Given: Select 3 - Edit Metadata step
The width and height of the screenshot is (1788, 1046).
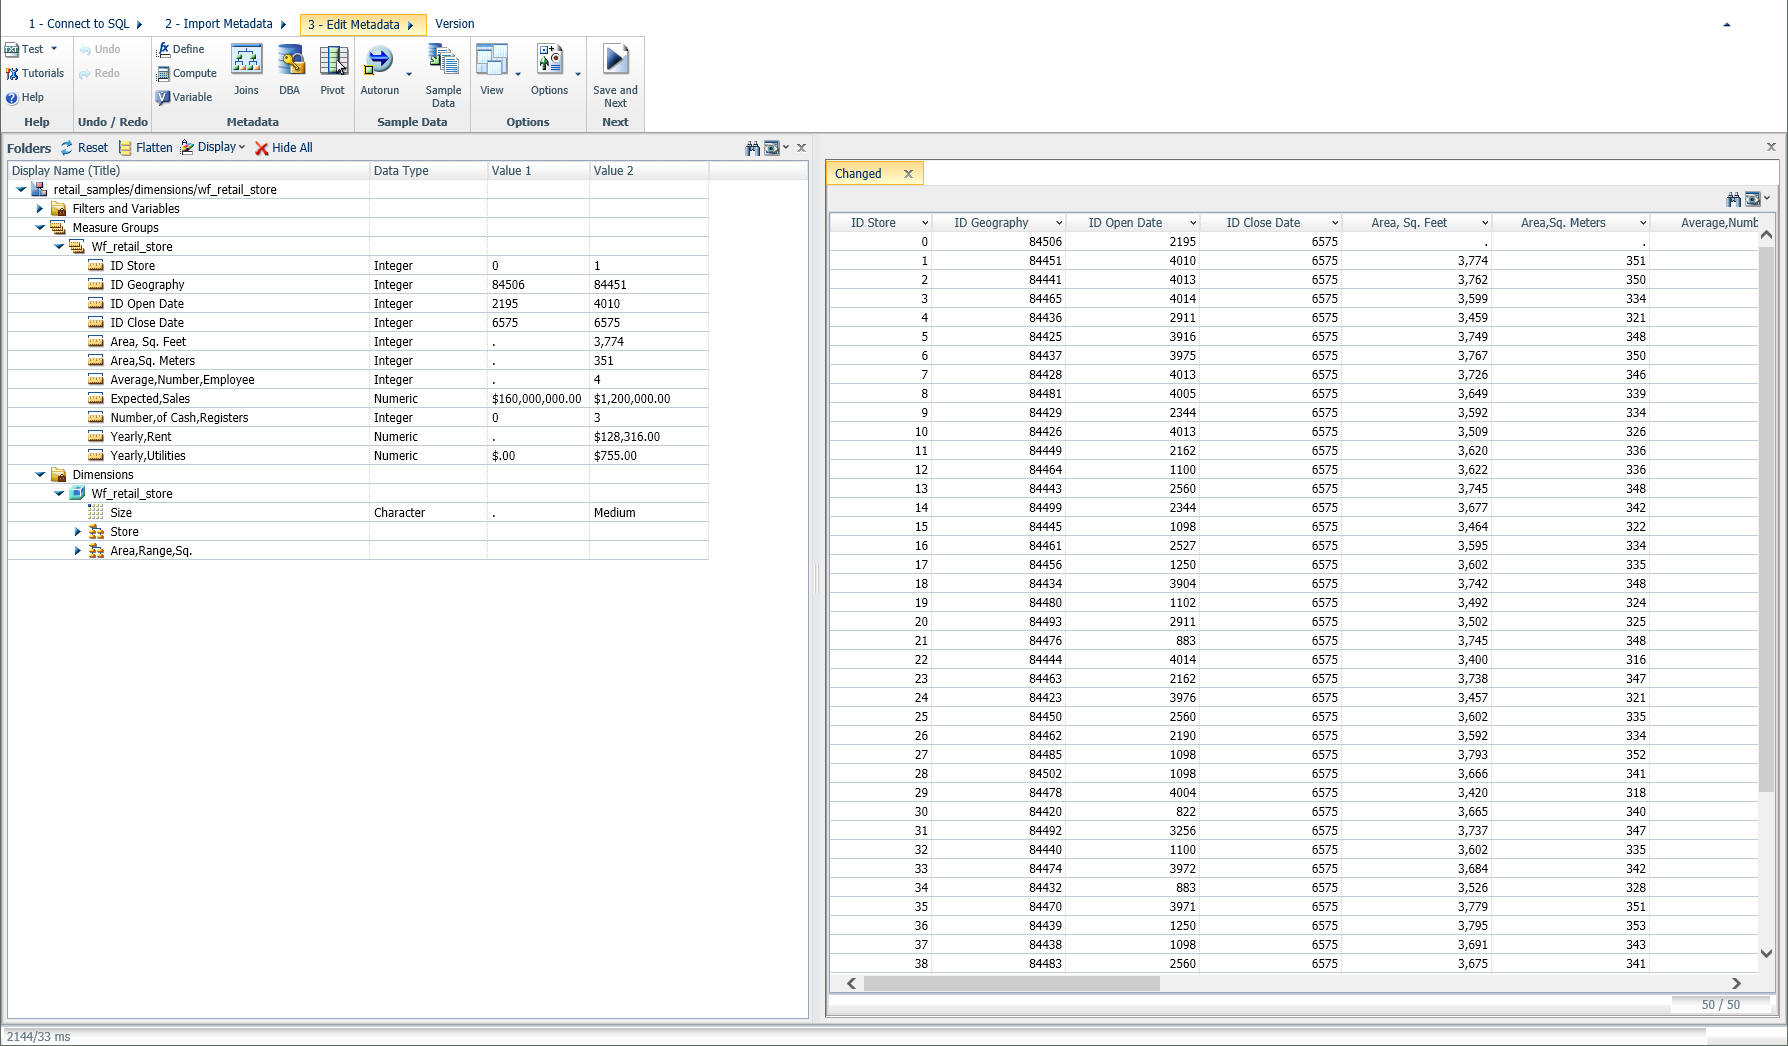Looking at the screenshot, I should pyautogui.click(x=362, y=25).
